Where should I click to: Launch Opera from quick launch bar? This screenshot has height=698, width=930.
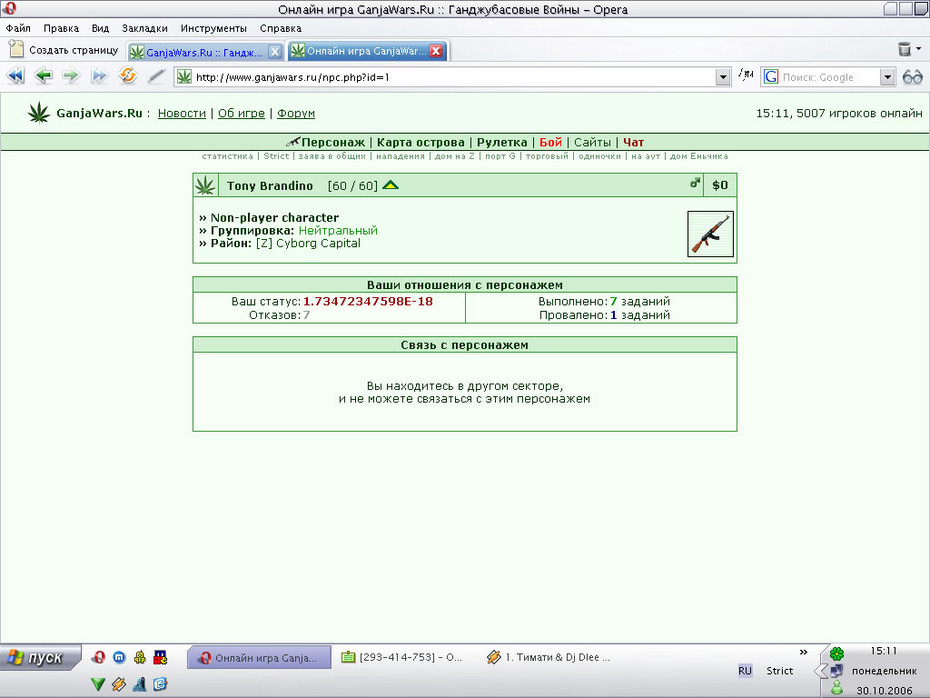pos(98,657)
